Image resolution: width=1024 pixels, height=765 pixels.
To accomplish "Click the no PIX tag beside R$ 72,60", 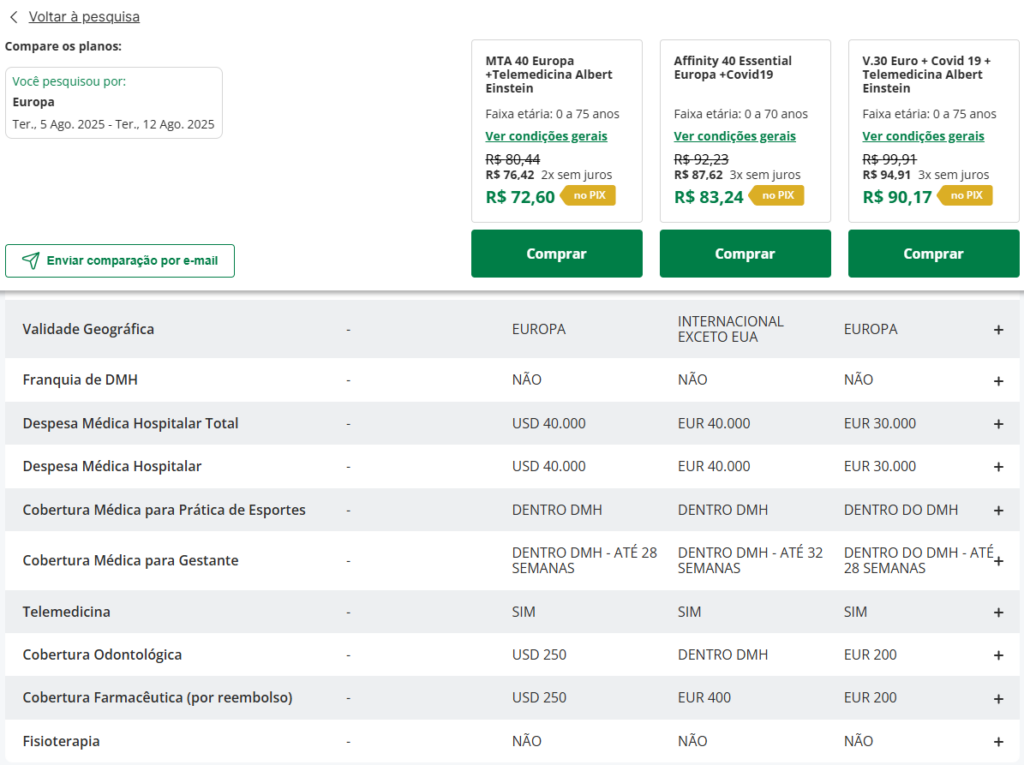I will (588, 195).
